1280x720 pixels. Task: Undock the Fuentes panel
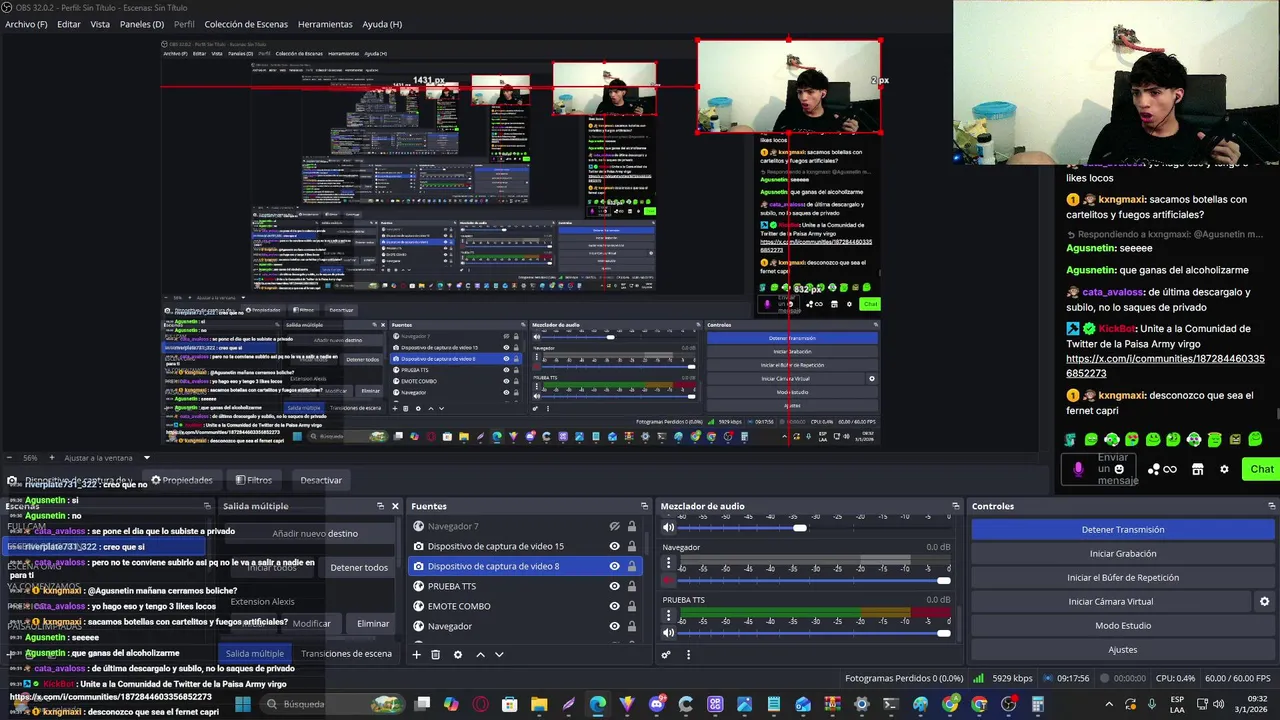click(x=644, y=506)
